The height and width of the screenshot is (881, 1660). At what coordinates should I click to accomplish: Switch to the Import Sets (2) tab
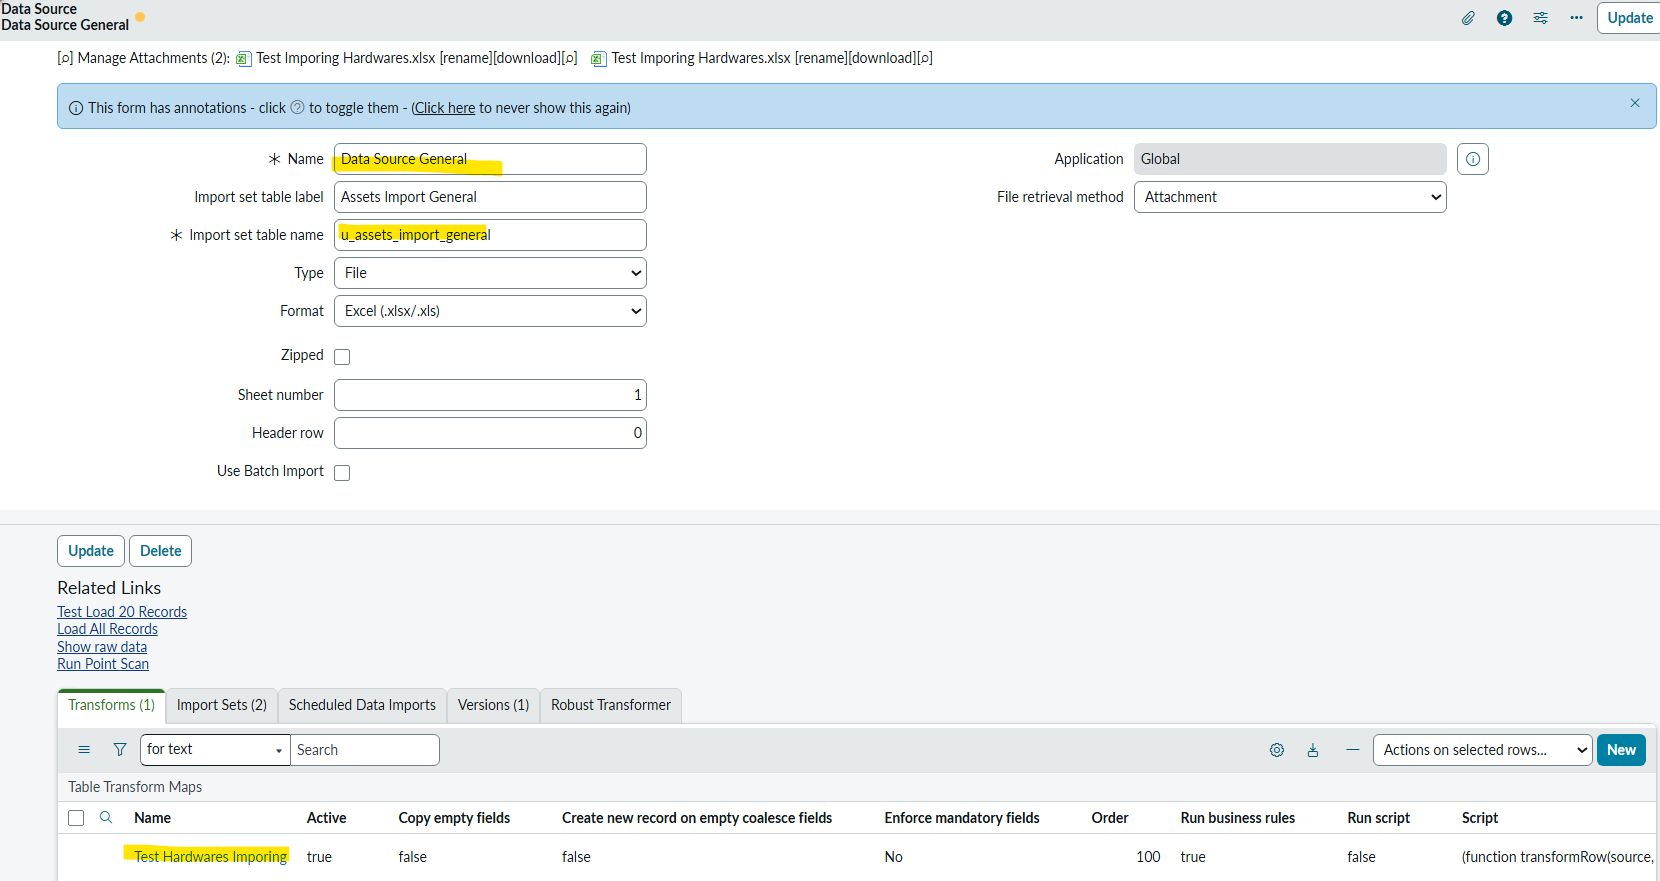221,705
